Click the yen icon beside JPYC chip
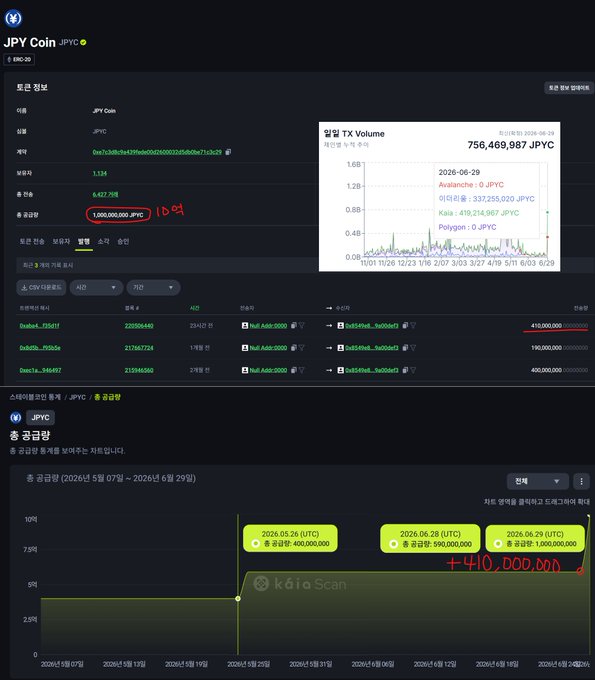 (16, 418)
